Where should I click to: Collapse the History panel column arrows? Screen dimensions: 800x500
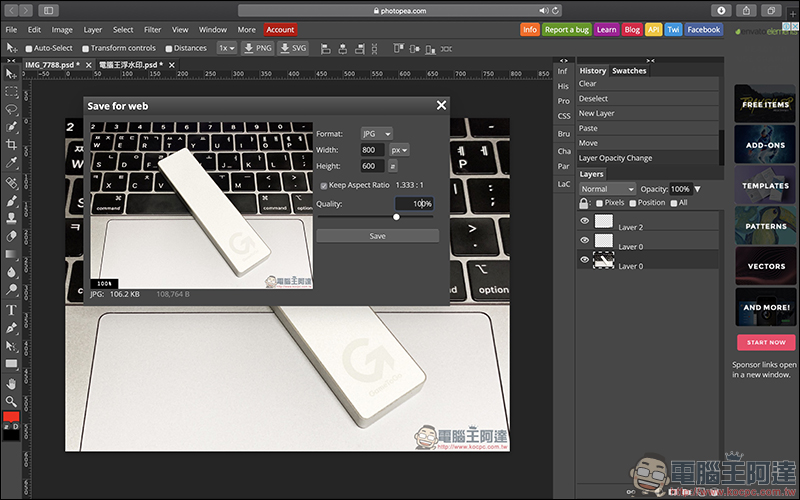pyautogui.click(x=651, y=61)
